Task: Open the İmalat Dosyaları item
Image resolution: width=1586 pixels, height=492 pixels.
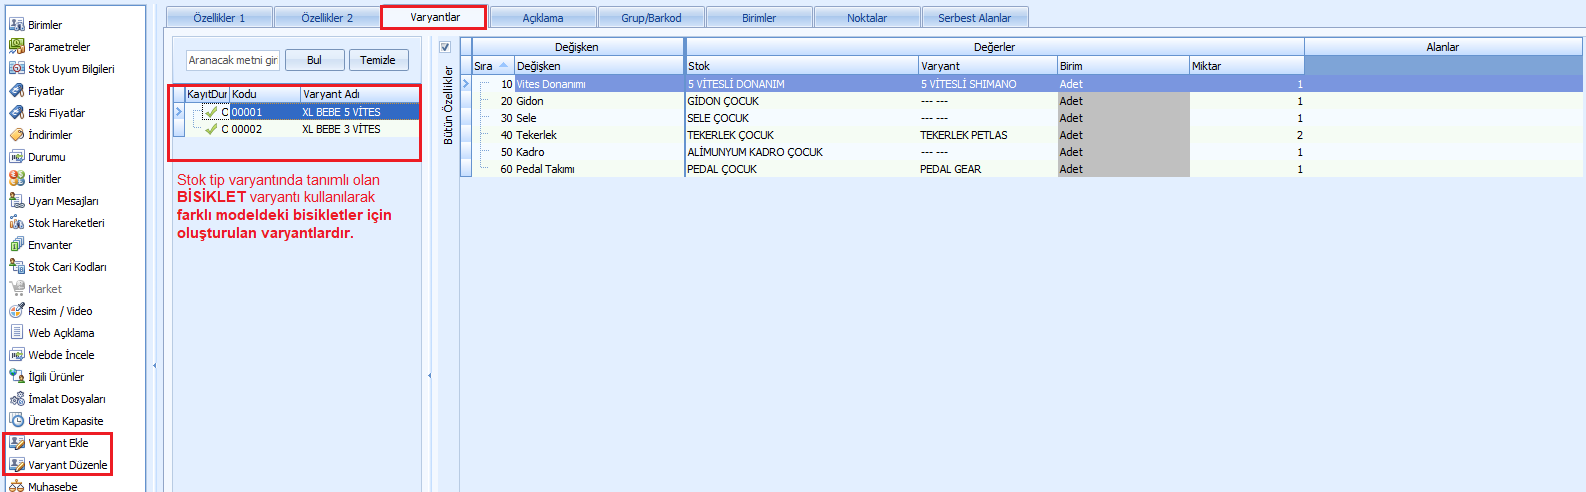Action: pyautogui.click(x=65, y=399)
